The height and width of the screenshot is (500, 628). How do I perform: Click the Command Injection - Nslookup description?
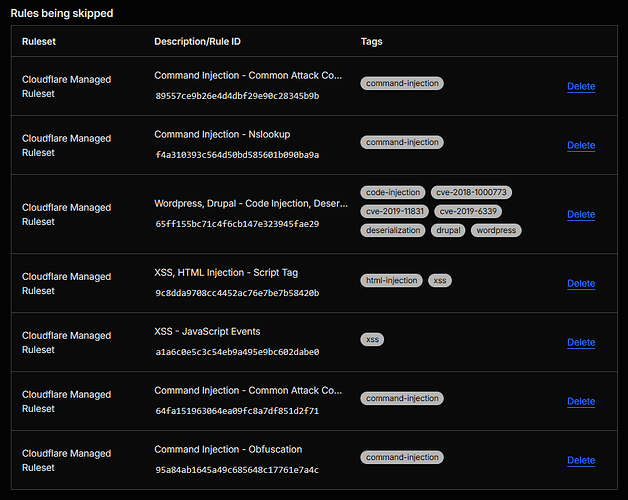pos(222,134)
